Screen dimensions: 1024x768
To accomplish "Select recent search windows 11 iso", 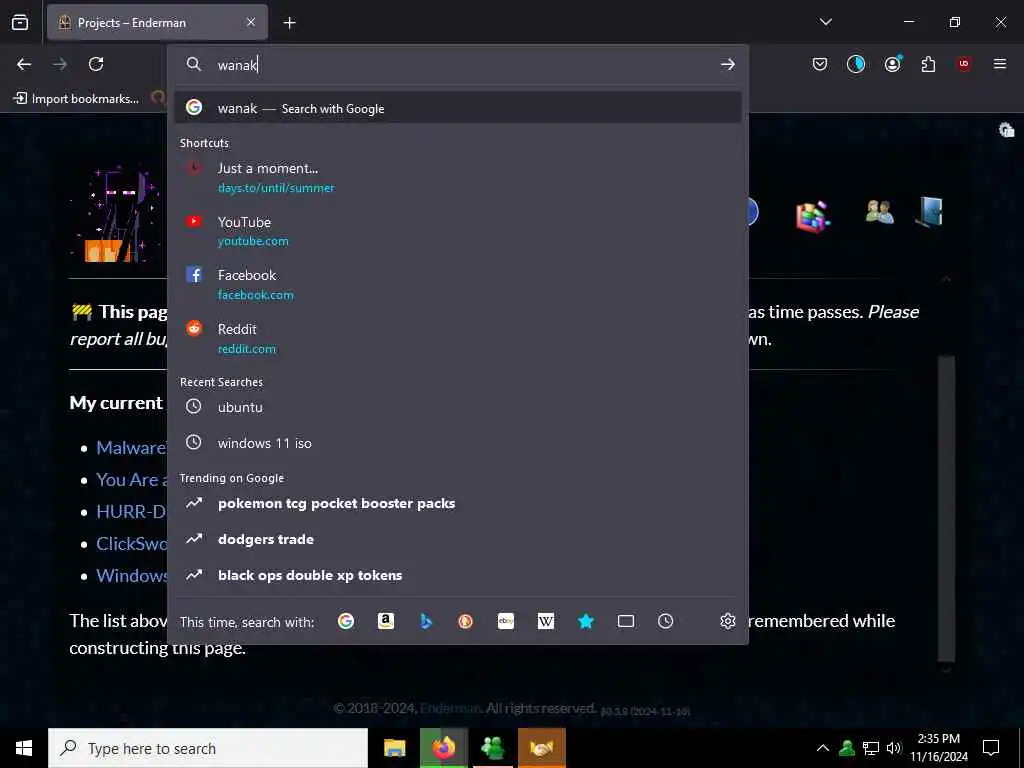I will (x=458, y=443).
